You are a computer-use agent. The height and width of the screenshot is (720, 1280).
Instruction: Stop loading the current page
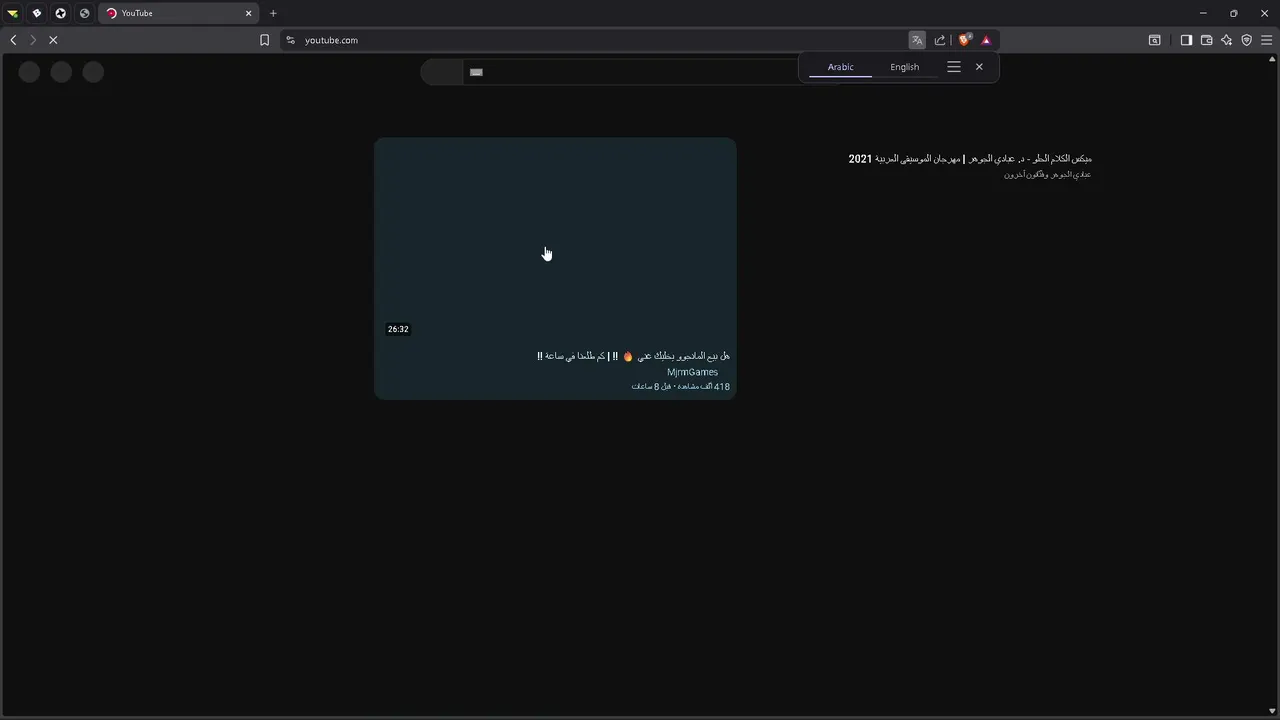[53, 40]
